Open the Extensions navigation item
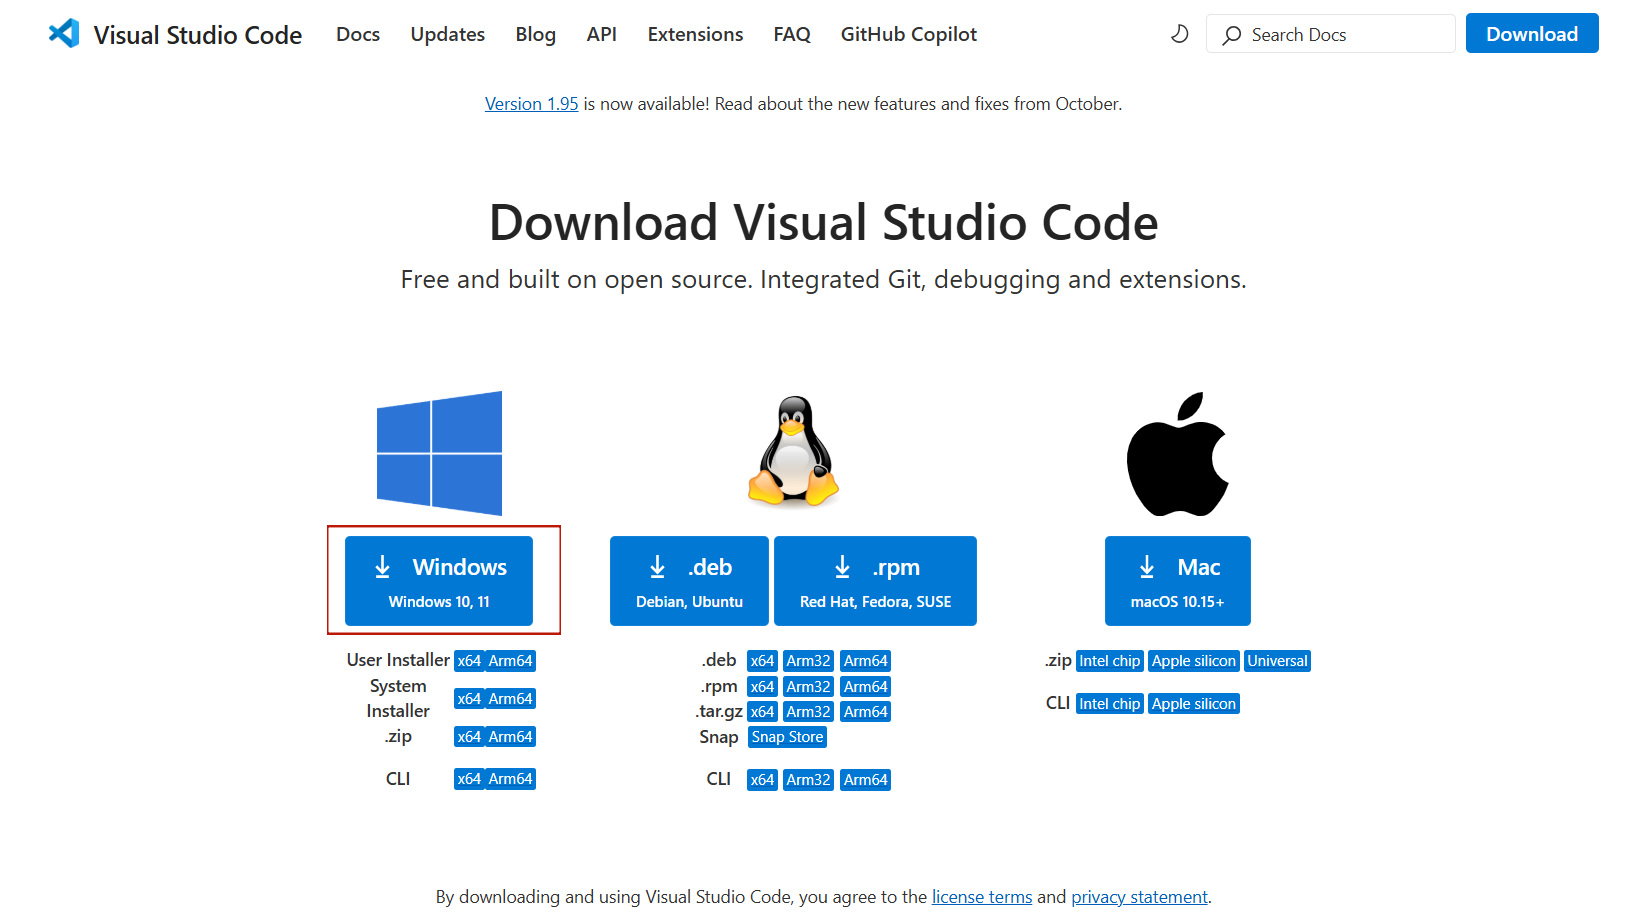Image resolution: width=1651 pixels, height=917 pixels. [695, 34]
